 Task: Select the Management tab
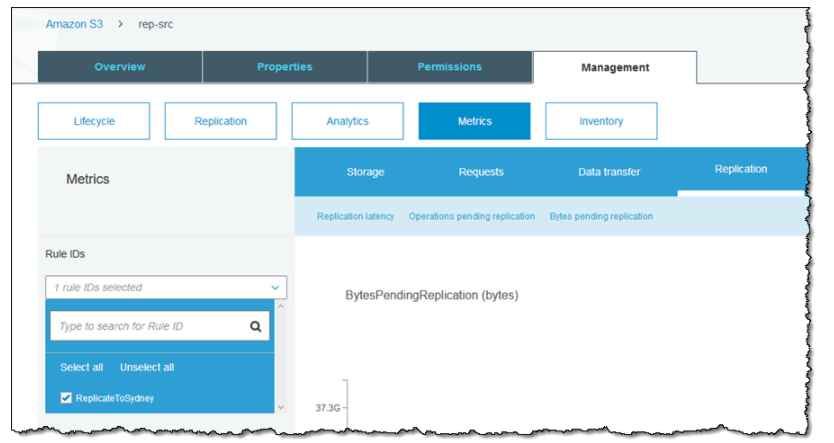click(x=615, y=68)
